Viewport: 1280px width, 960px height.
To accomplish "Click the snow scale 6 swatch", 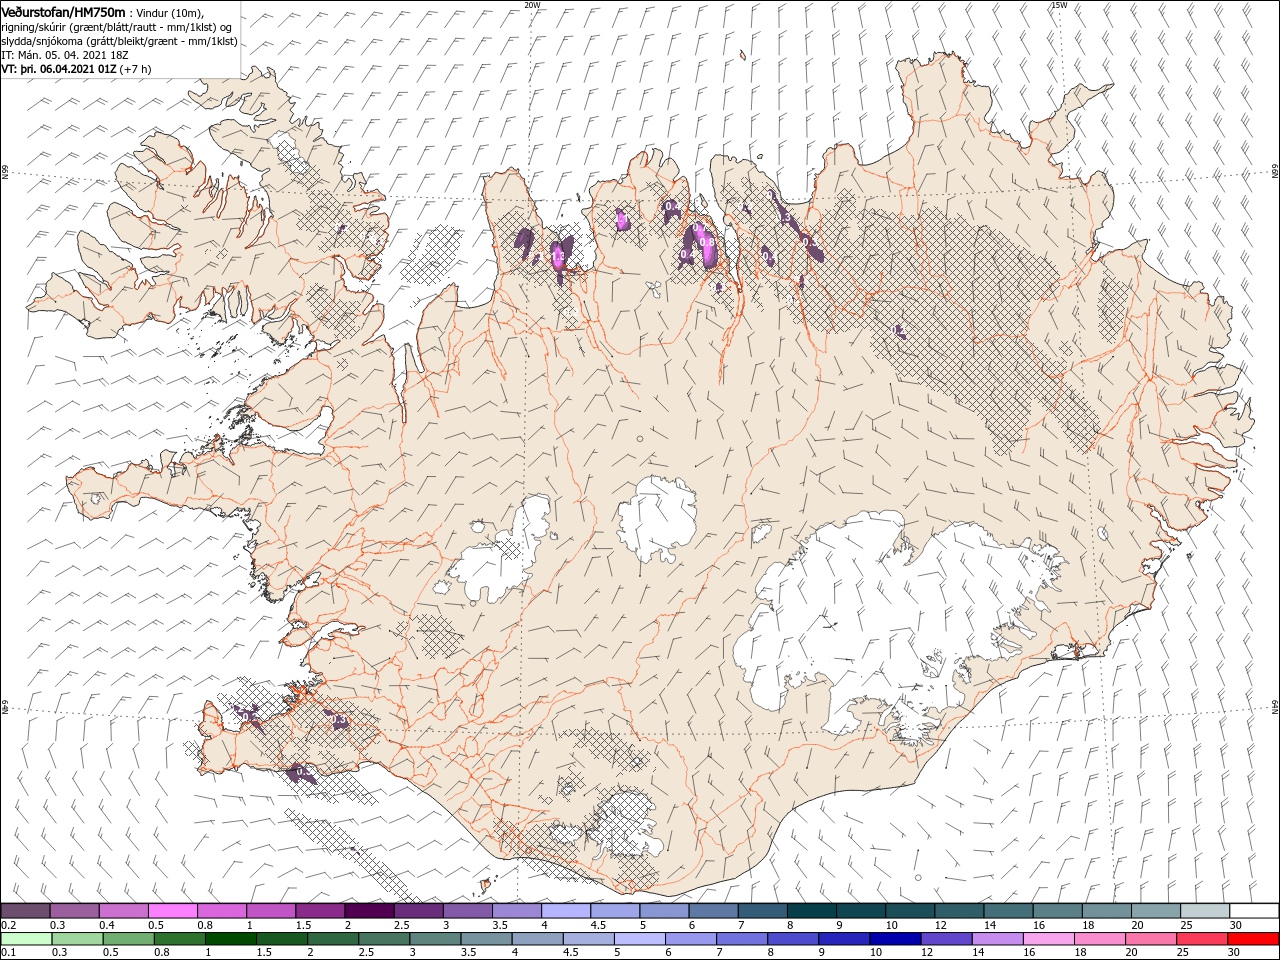I will click(713, 911).
